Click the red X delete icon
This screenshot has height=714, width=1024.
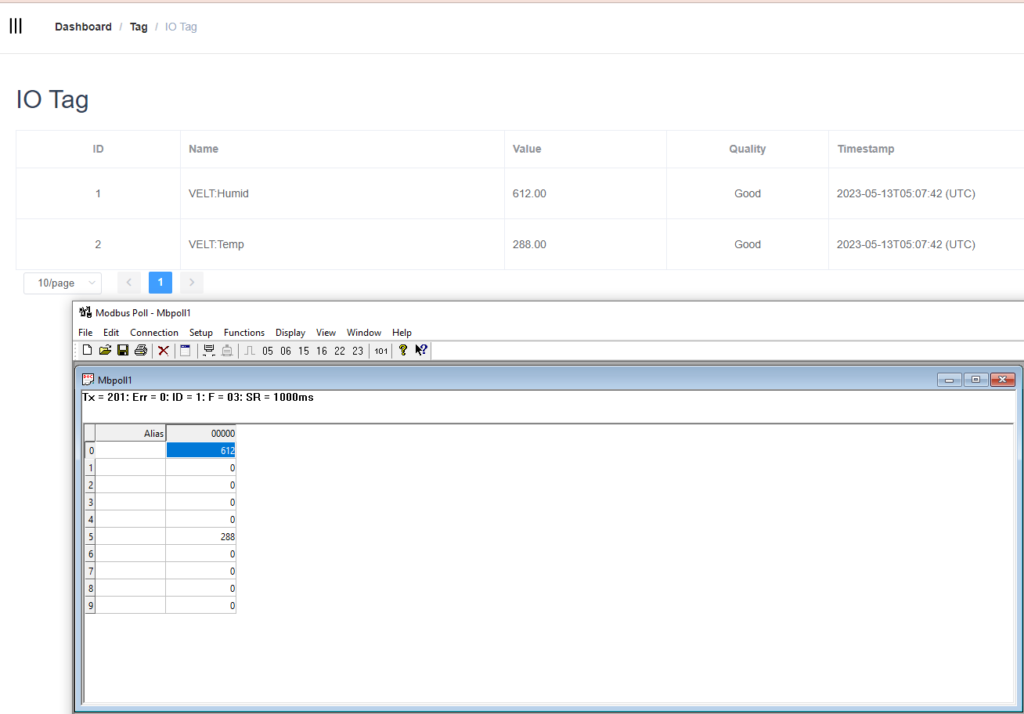tap(163, 351)
